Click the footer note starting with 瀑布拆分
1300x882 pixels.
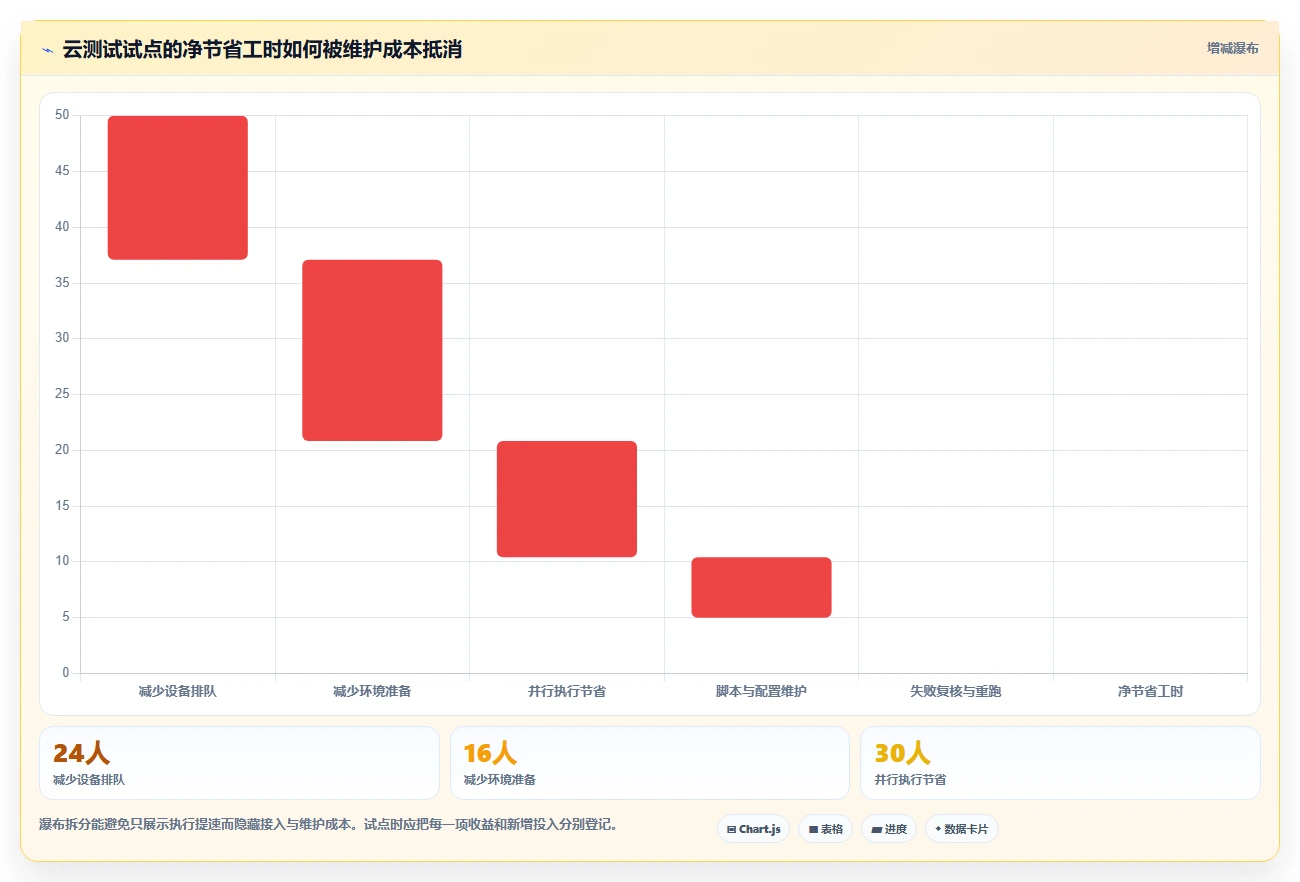point(329,825)
